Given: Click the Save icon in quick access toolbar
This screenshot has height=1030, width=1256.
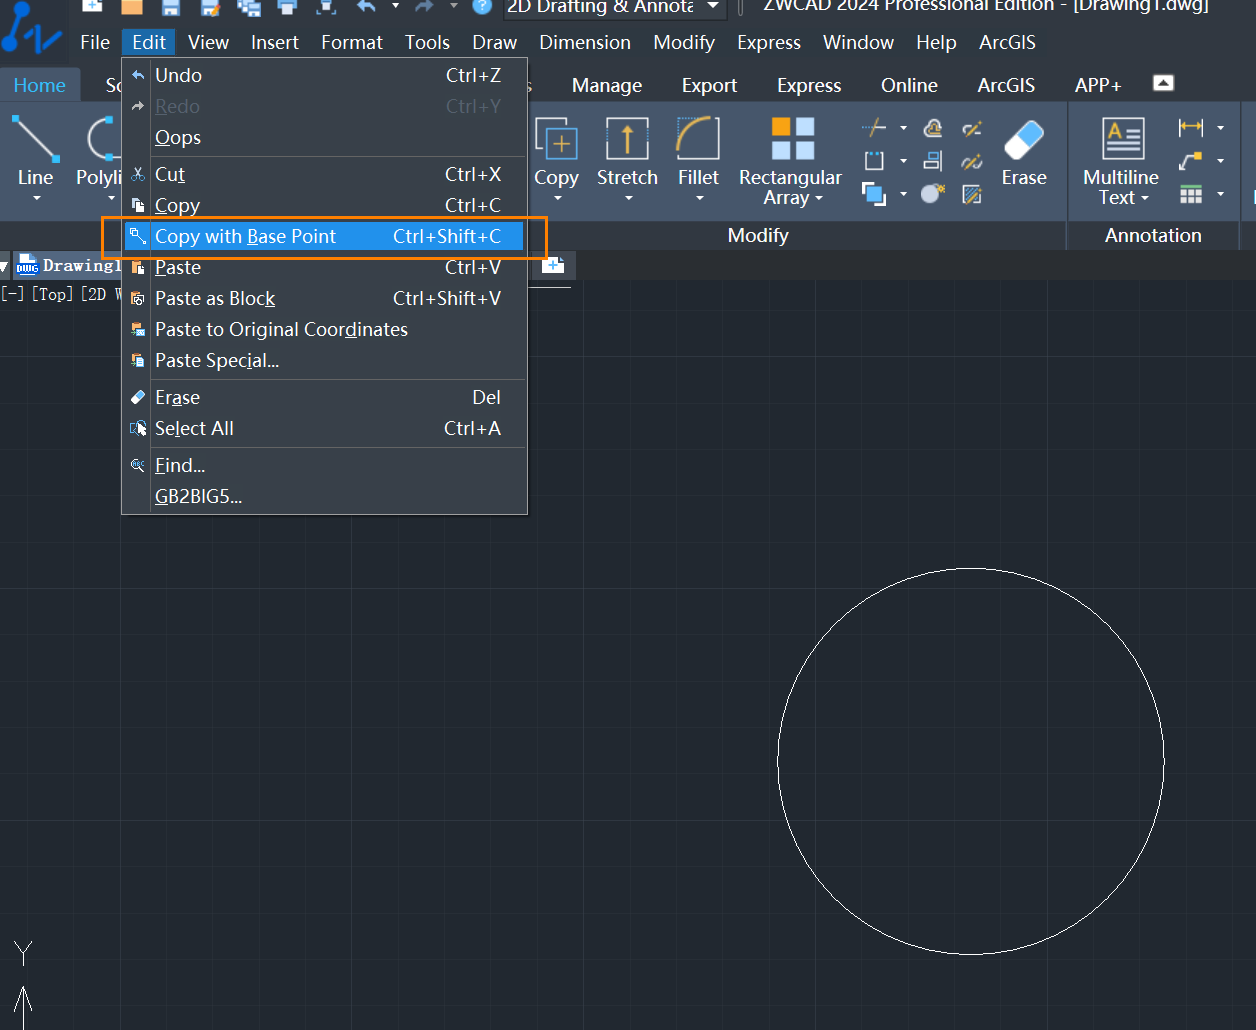Looking at the screenshot, I should [x=171, y=7].
